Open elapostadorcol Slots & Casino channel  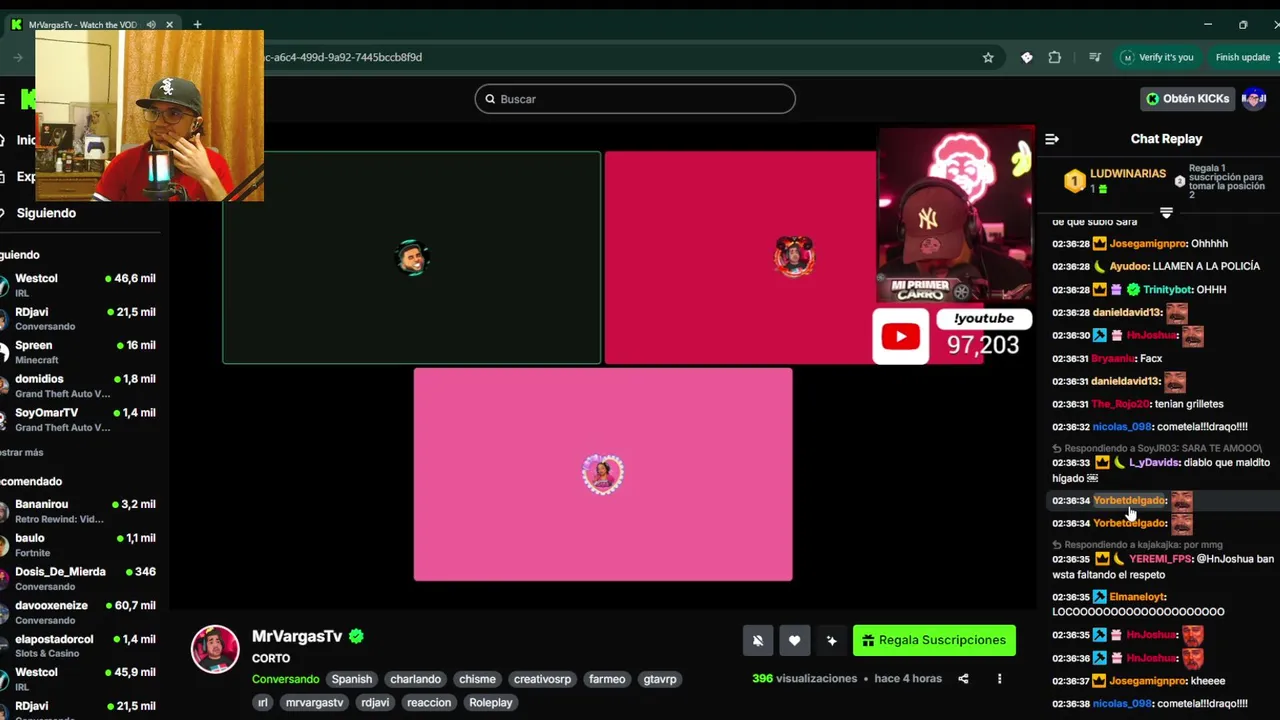pos(80,646)
